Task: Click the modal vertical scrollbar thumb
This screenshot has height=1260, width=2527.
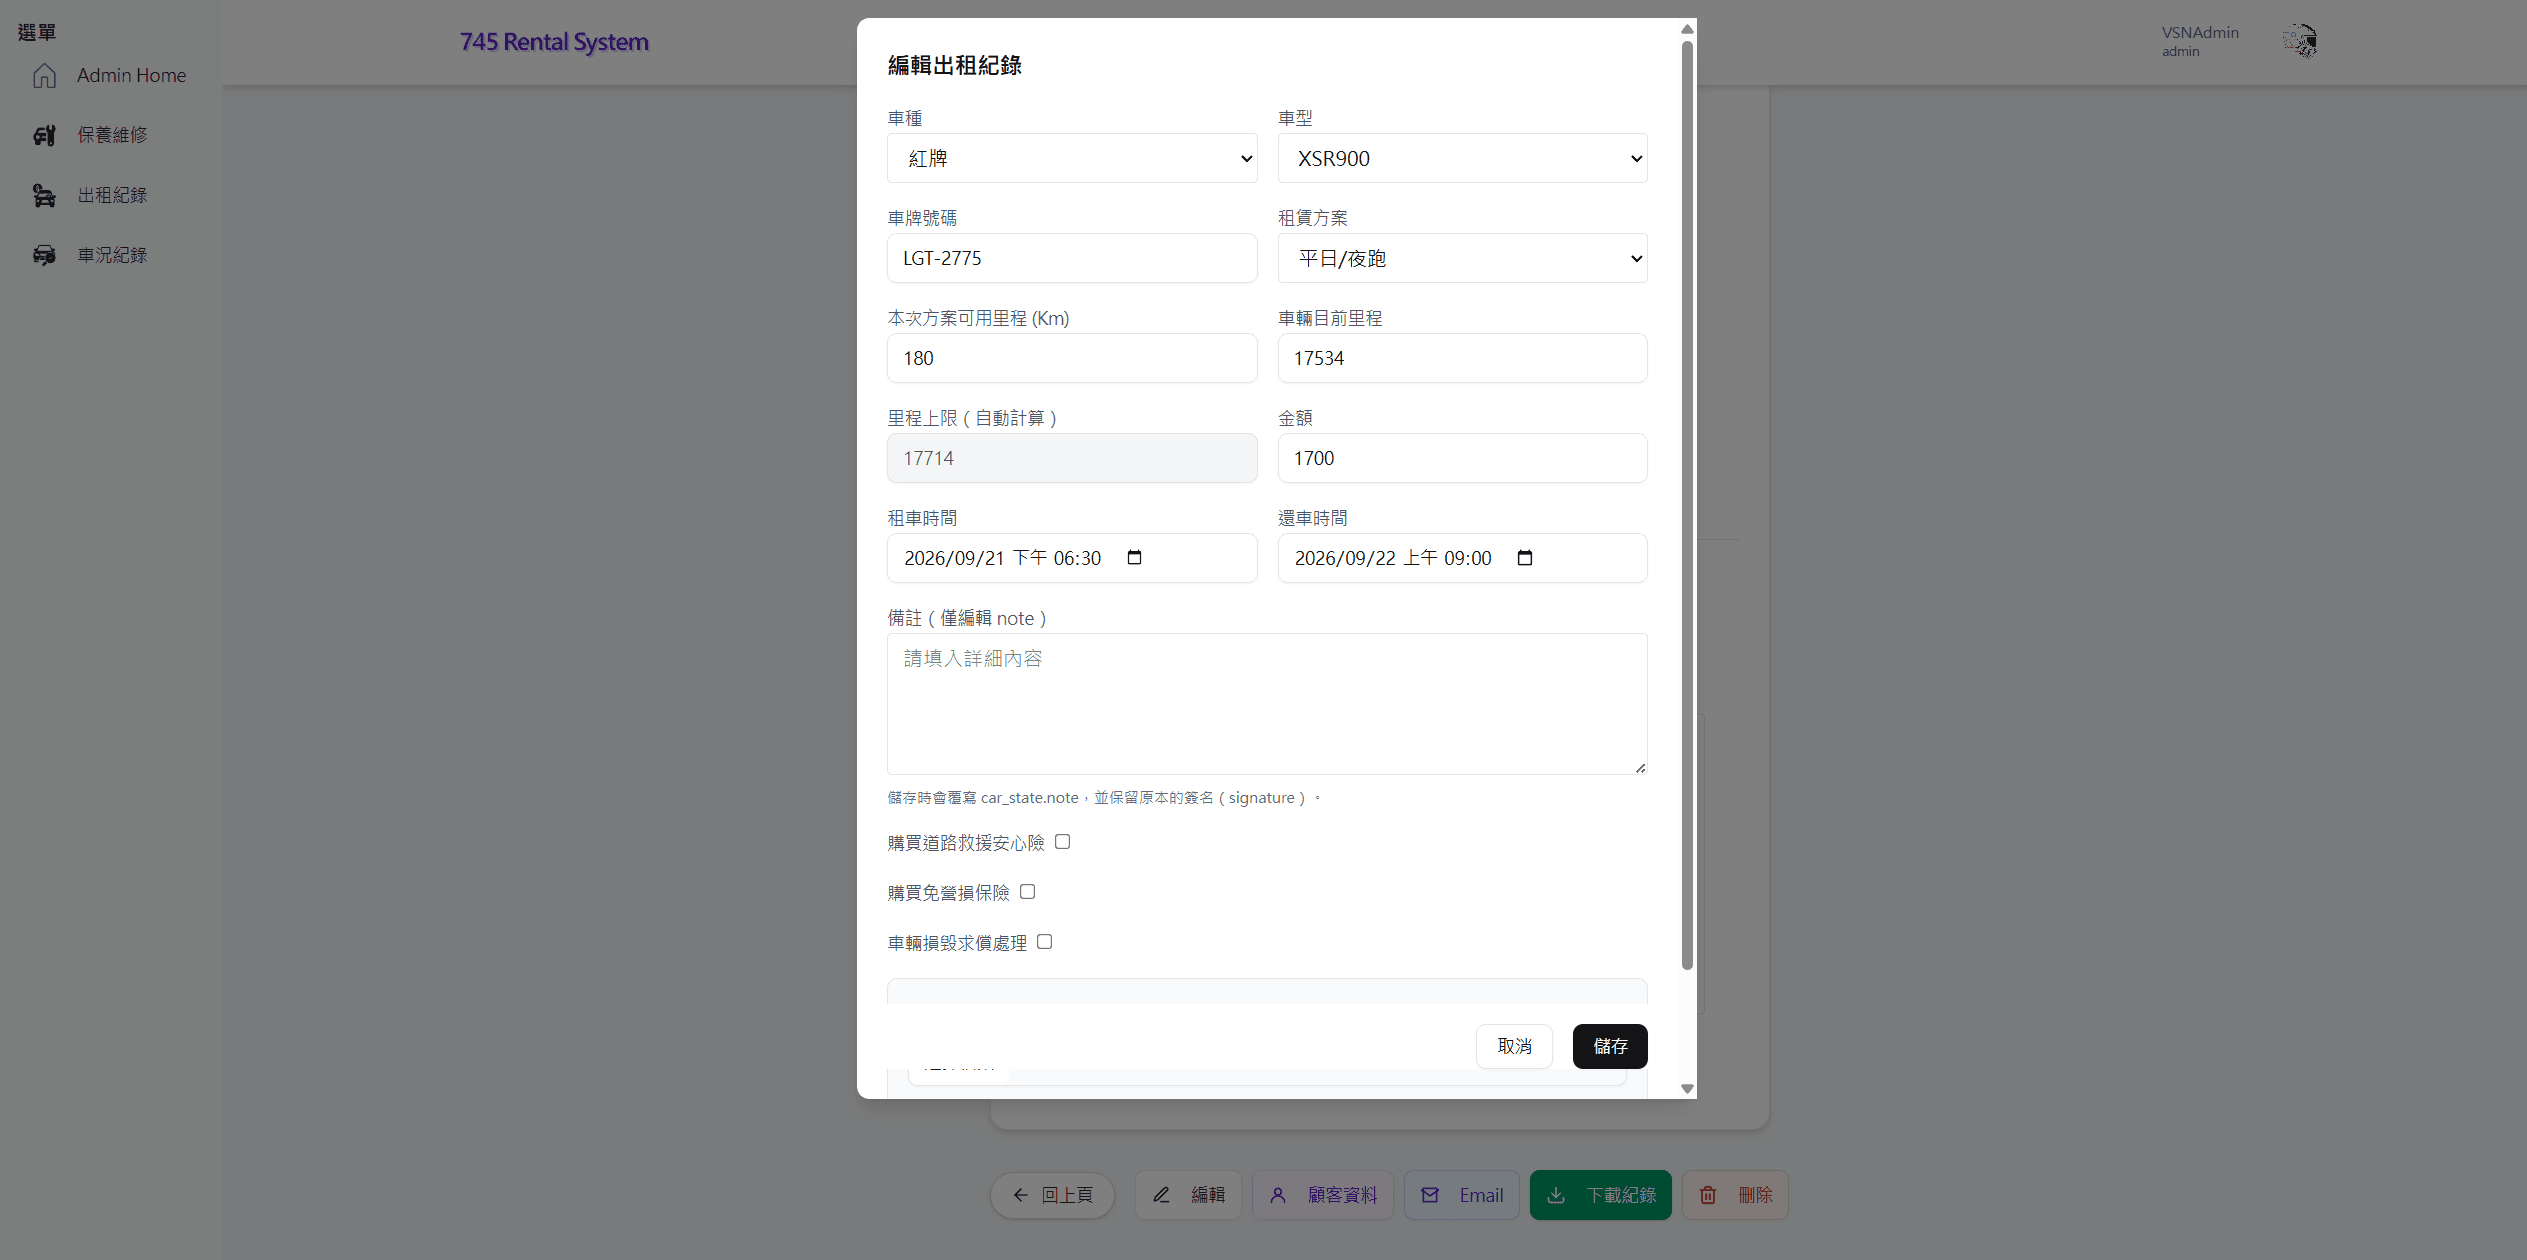Action: (1687, 505)
